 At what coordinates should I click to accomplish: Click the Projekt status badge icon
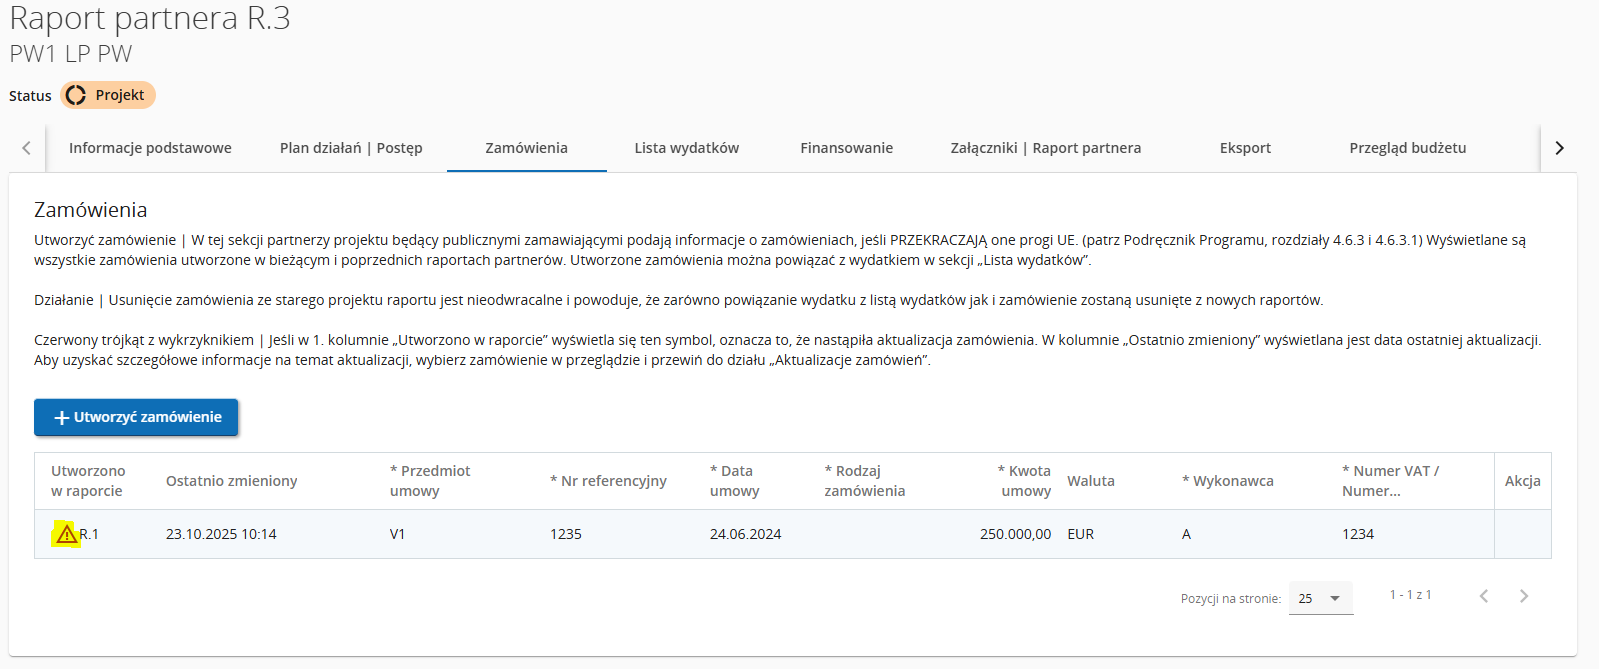click(76, 95)
